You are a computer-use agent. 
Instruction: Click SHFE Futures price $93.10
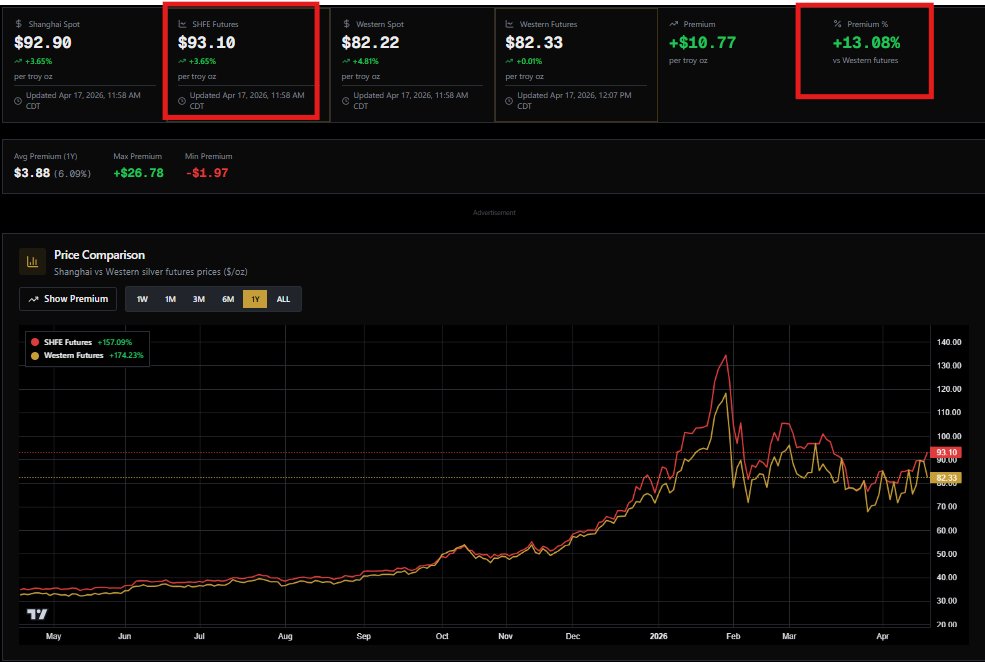206,43
